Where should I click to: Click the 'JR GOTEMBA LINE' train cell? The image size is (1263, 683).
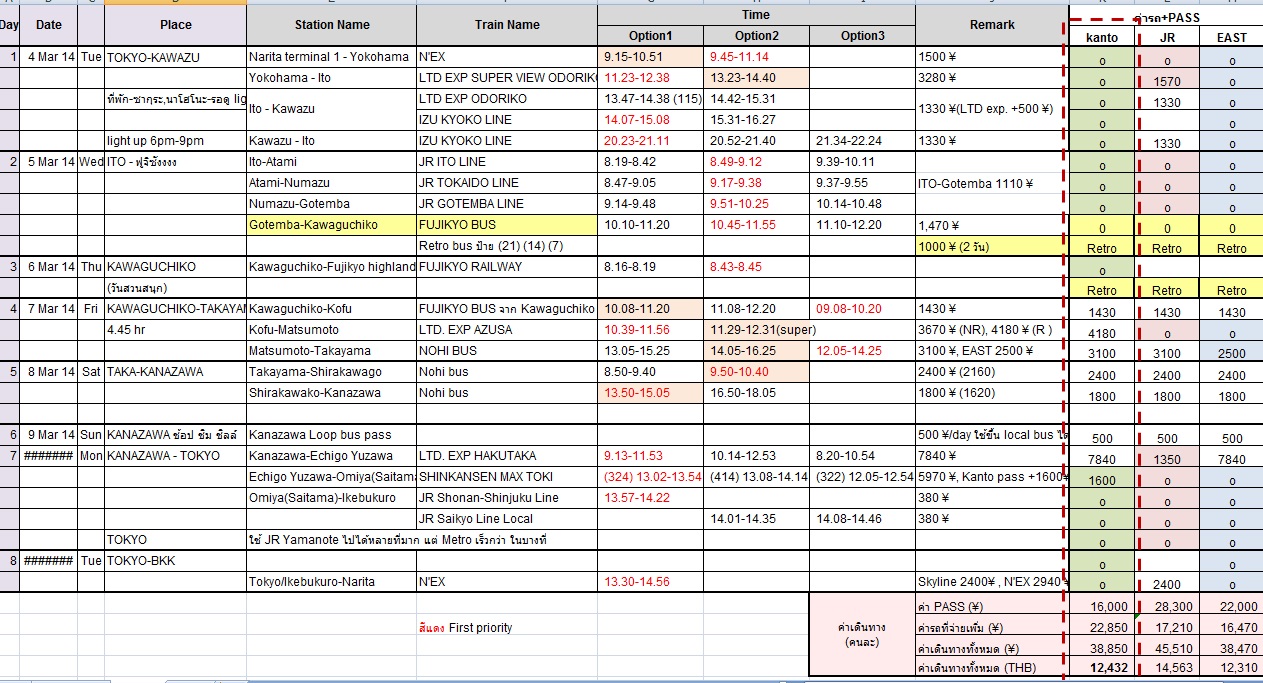507,204
